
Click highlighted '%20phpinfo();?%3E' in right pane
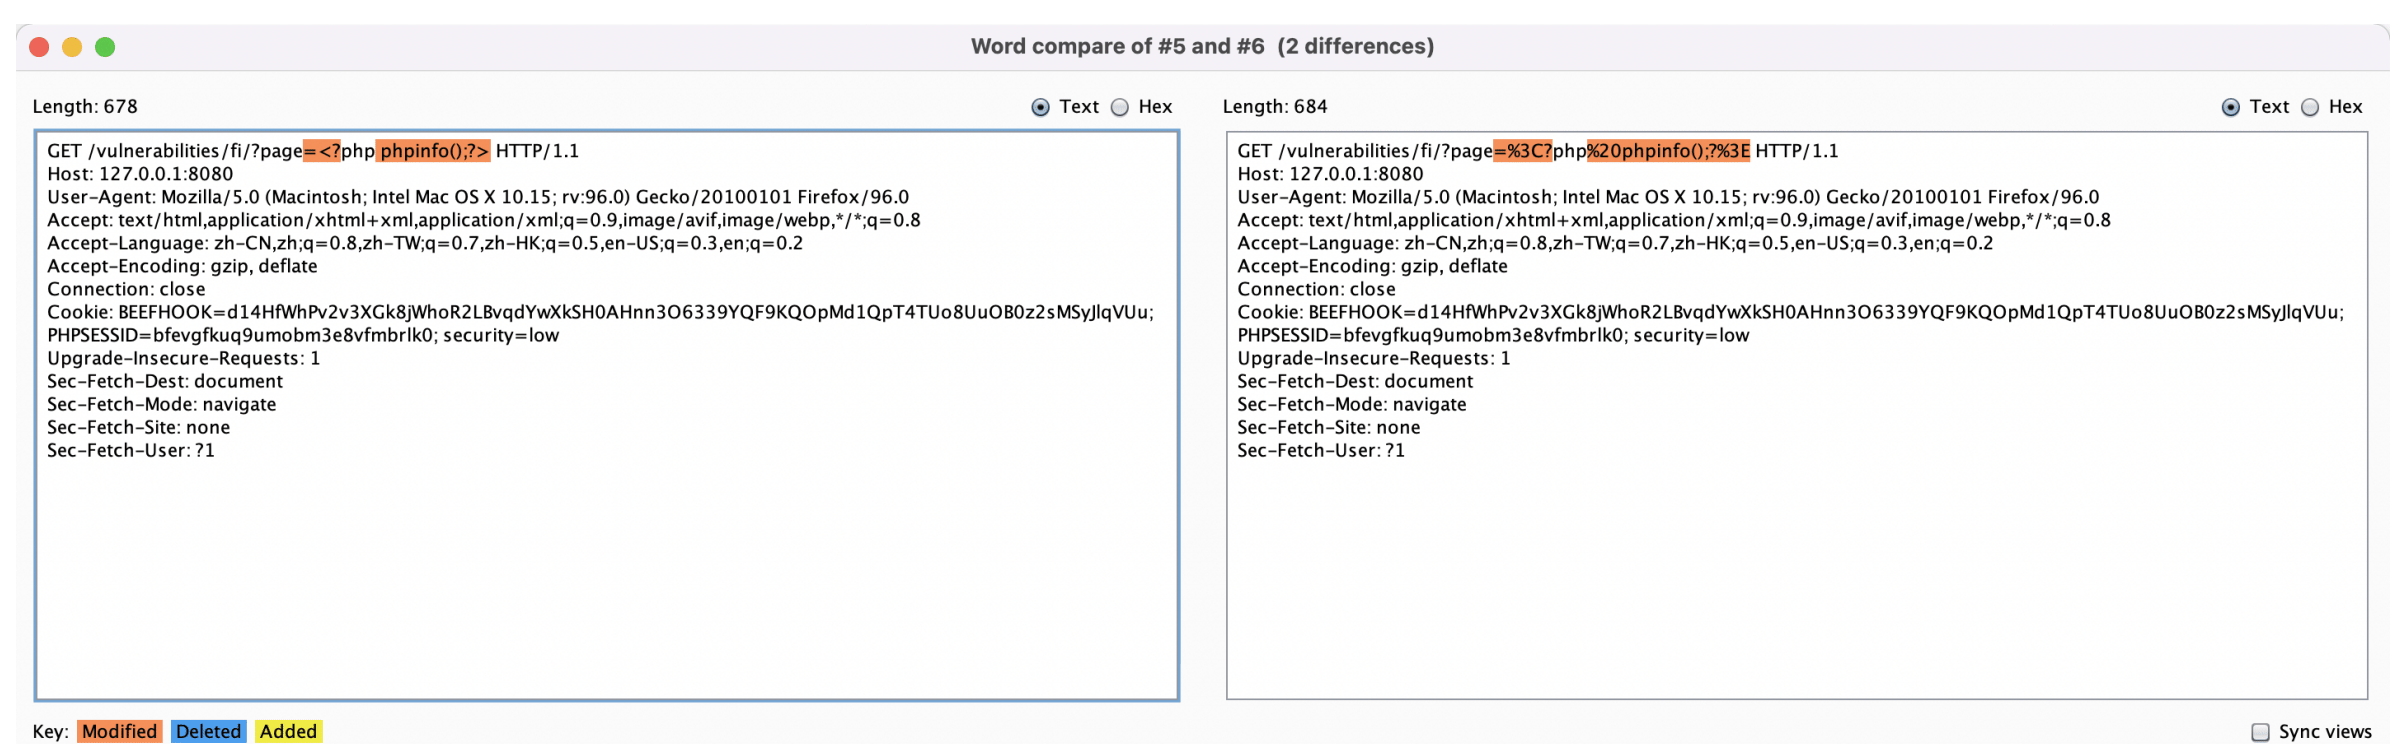pos(1669,151)
